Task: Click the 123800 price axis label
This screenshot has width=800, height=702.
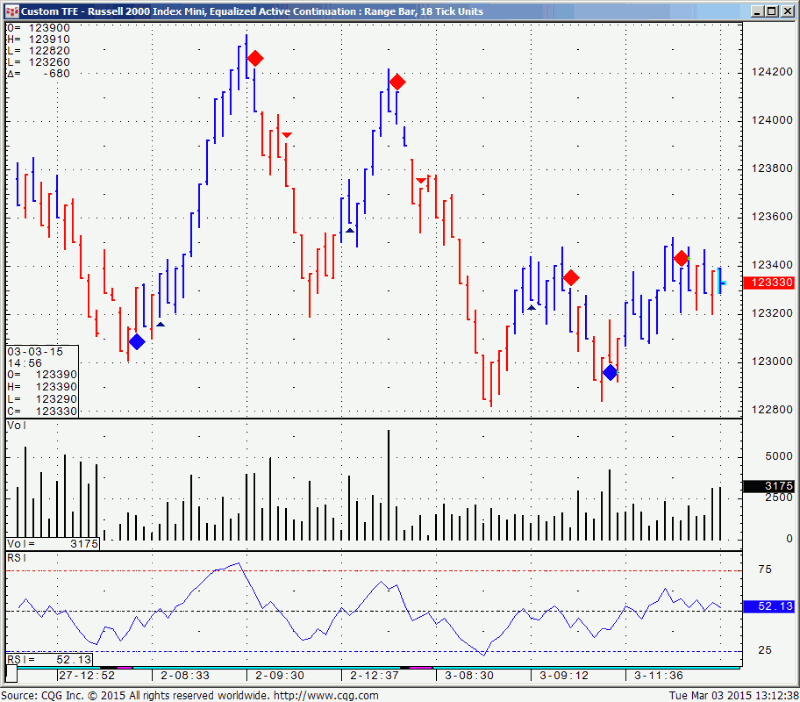Action: click(772, 168)
